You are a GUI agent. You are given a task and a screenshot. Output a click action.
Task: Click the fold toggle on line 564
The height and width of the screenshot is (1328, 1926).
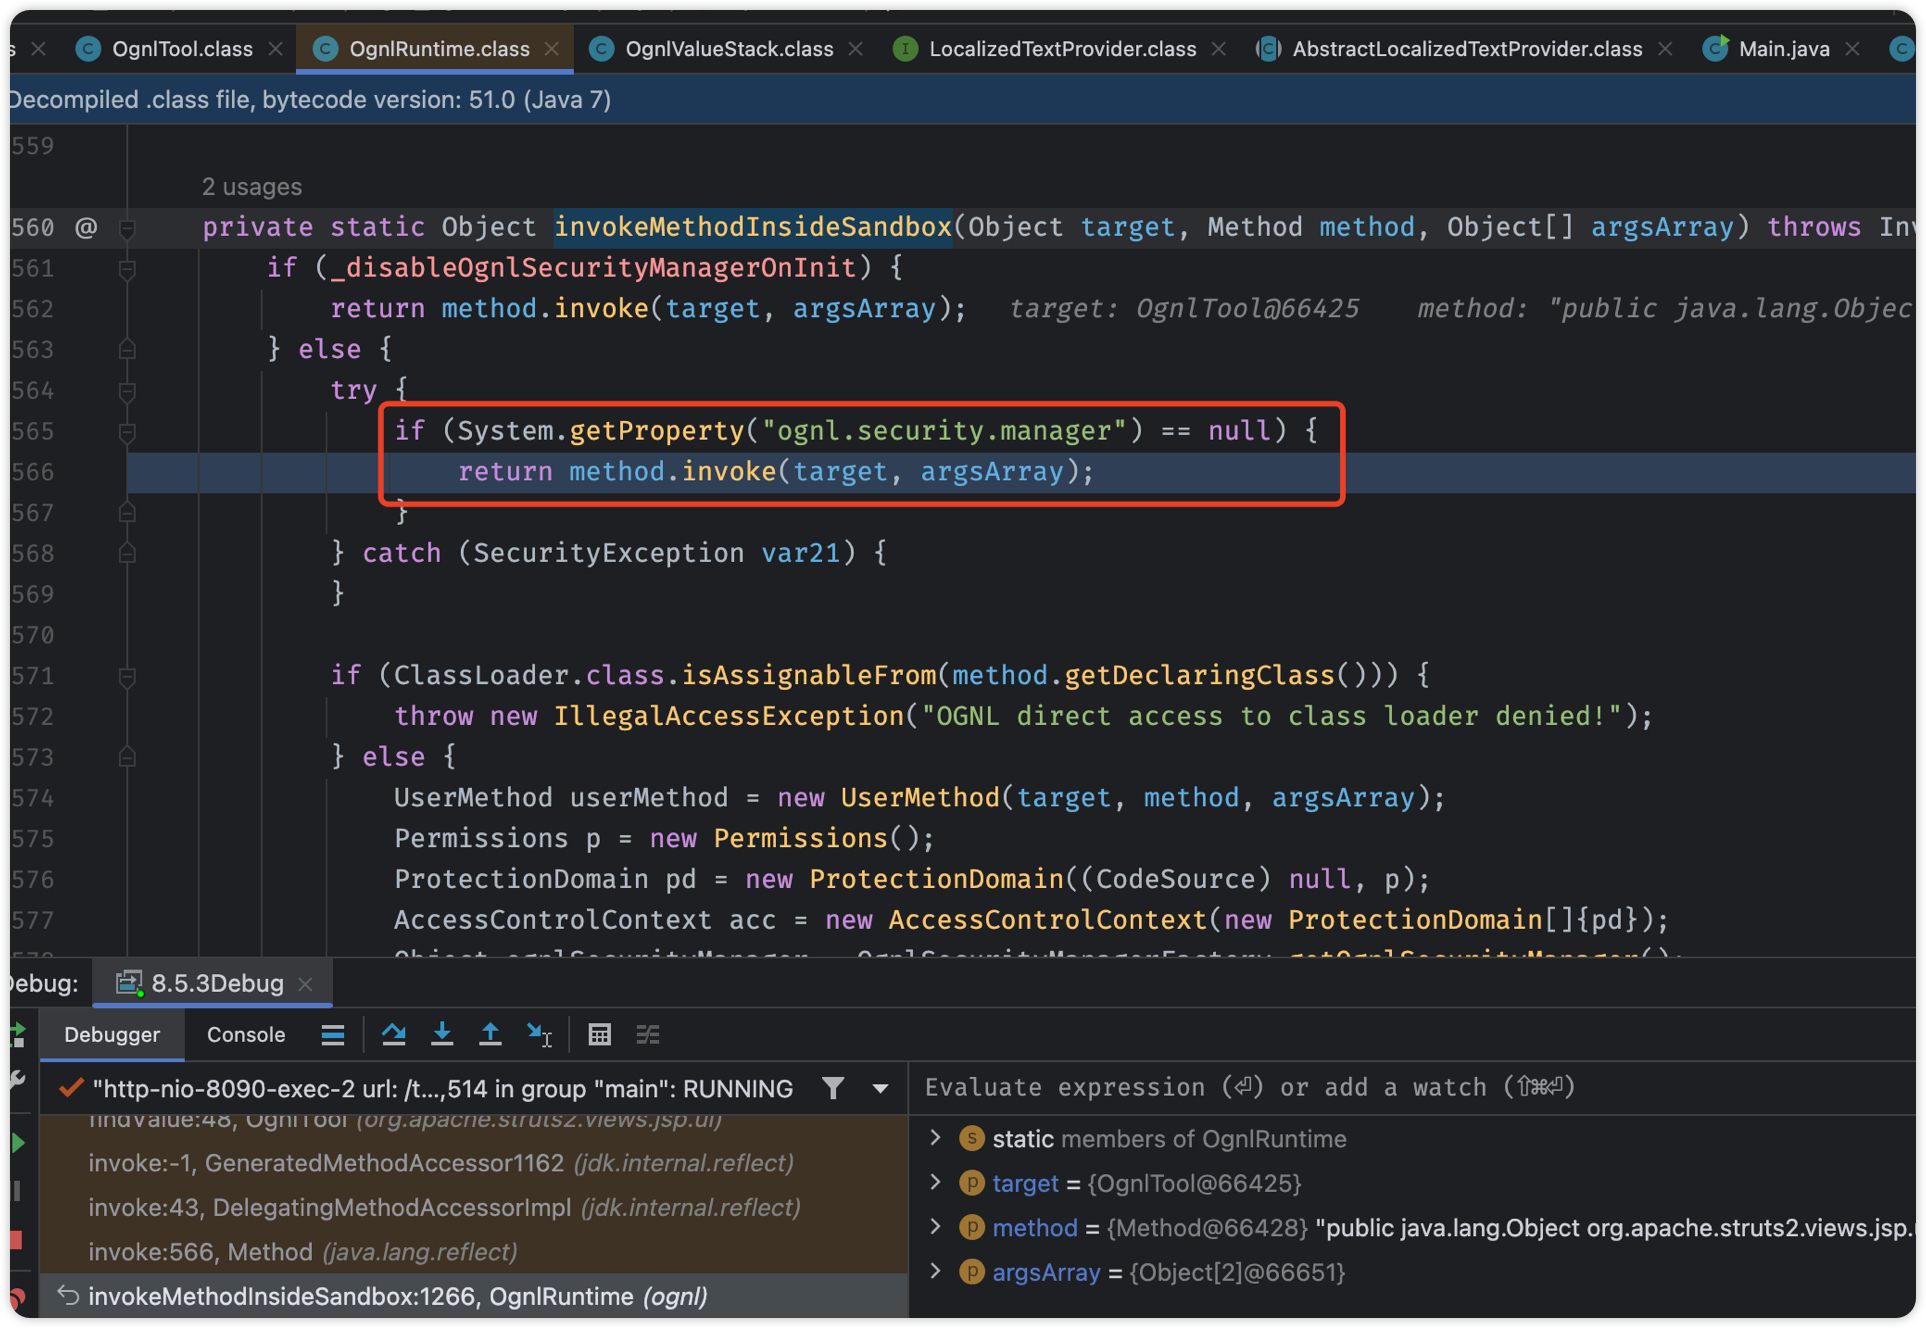pyautogui.click(x=127, y=391)
